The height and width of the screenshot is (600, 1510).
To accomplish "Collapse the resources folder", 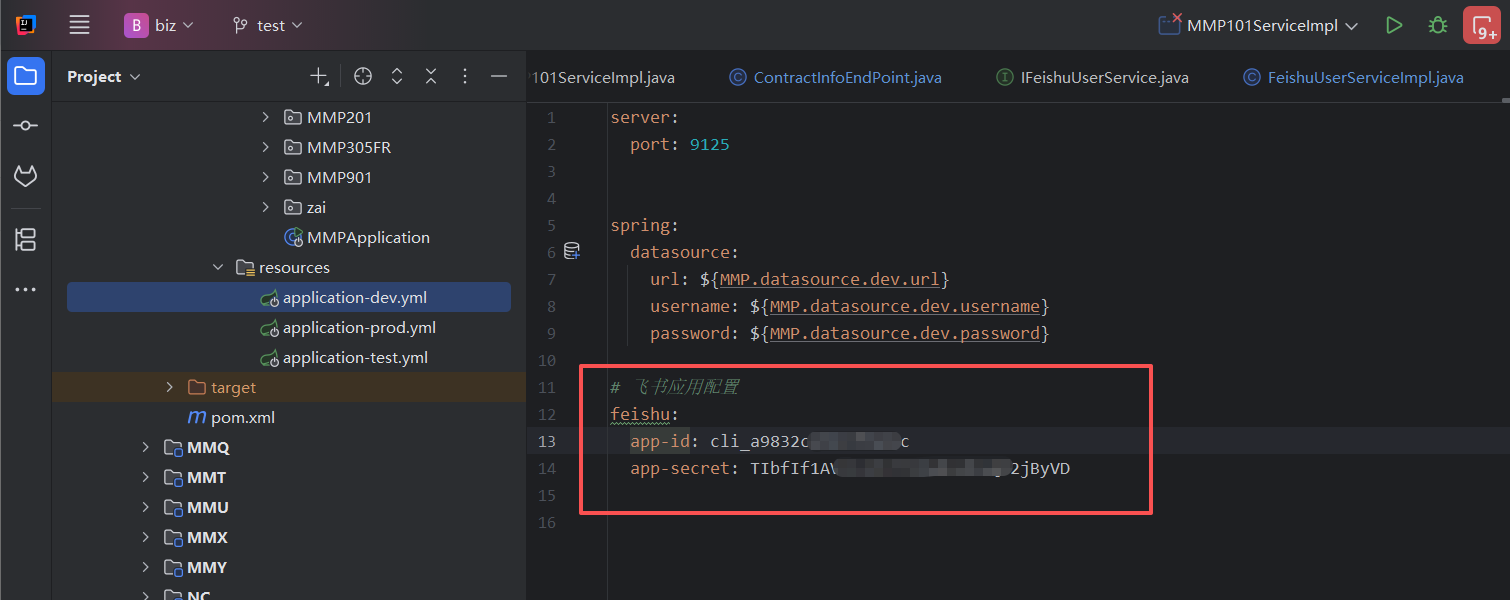I will coord(218,267).
